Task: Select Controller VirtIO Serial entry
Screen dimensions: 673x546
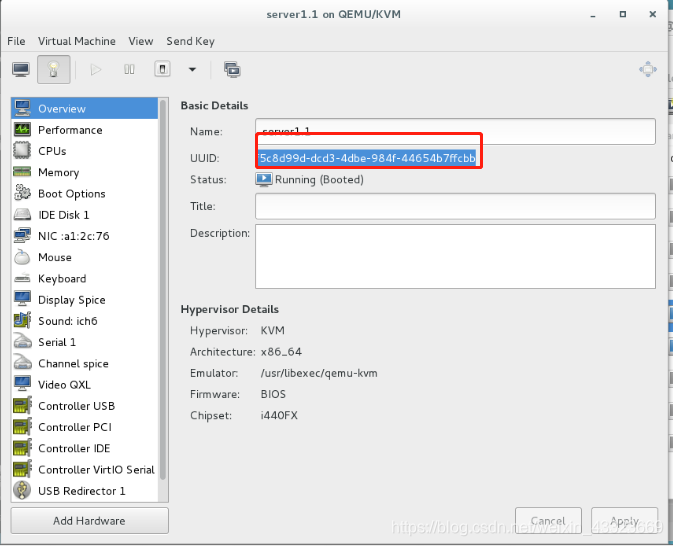Action: pos(85,470)
